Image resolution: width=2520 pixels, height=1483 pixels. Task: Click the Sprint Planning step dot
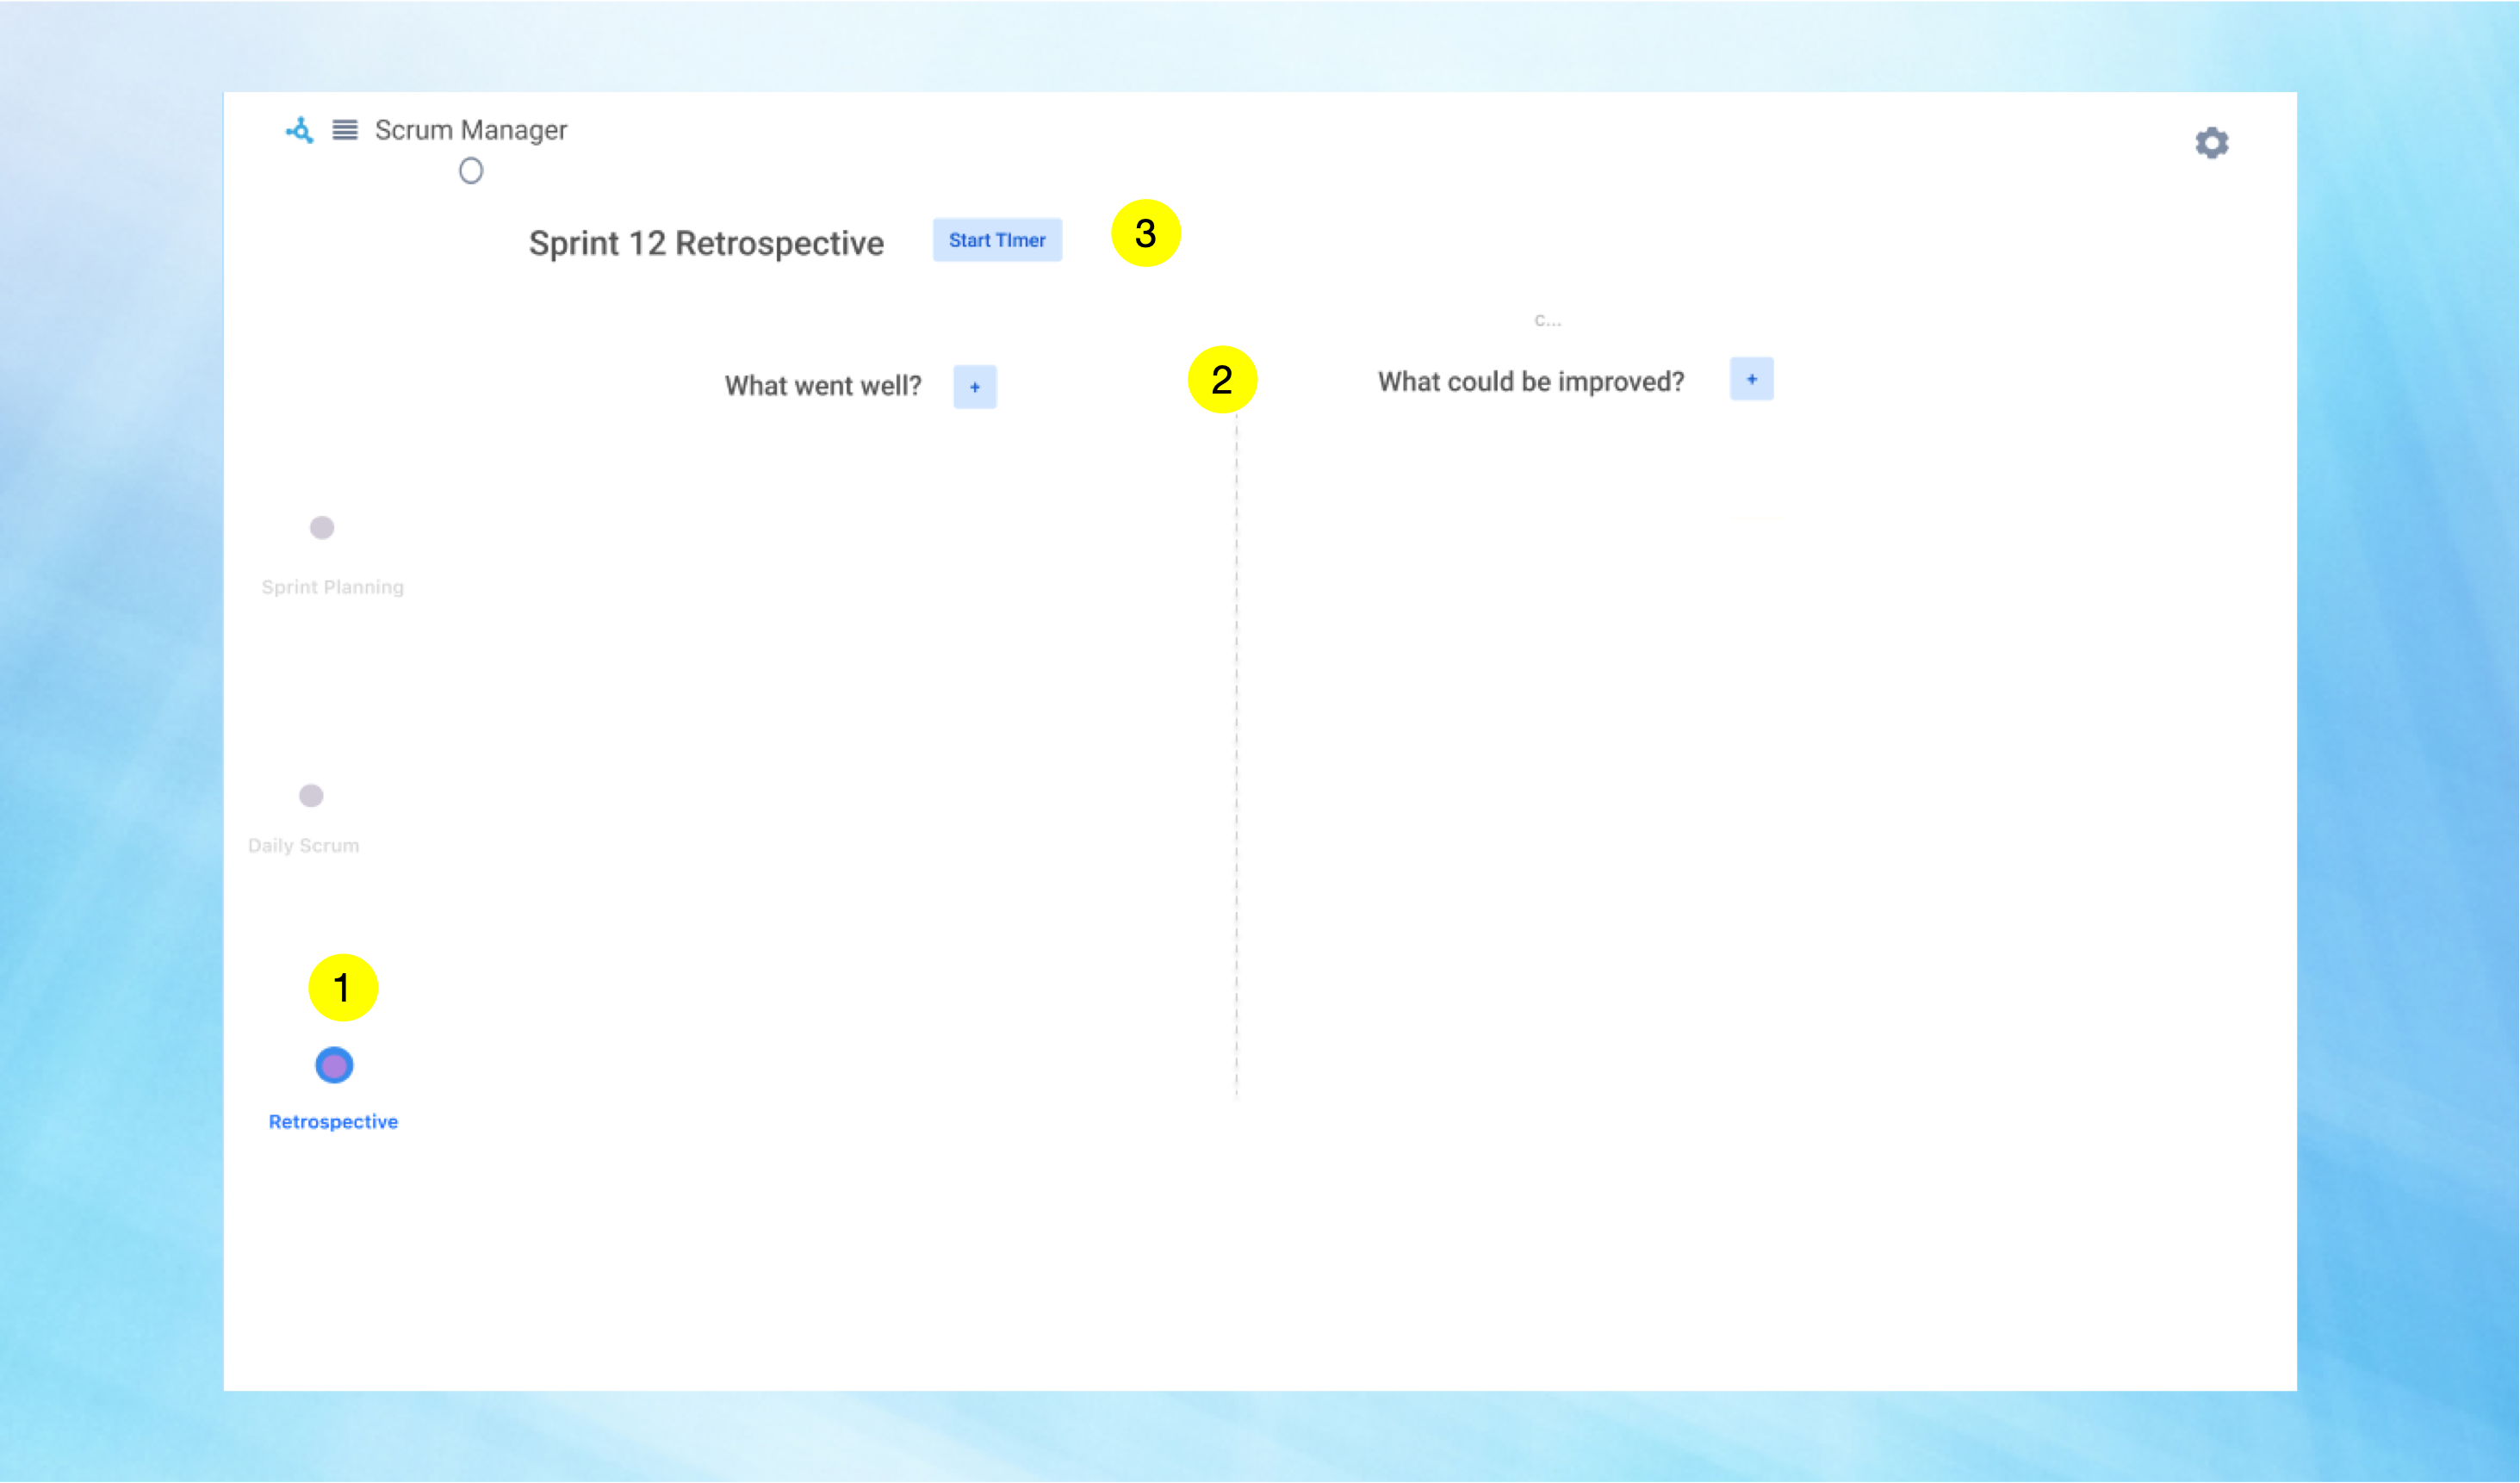[322, 528]
